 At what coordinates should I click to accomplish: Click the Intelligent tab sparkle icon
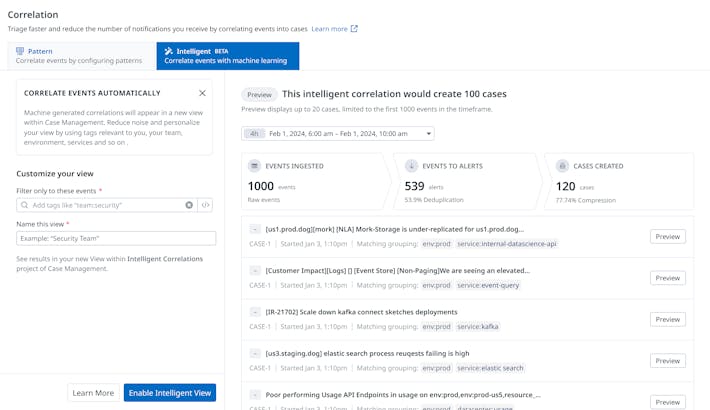pos(168,51)
